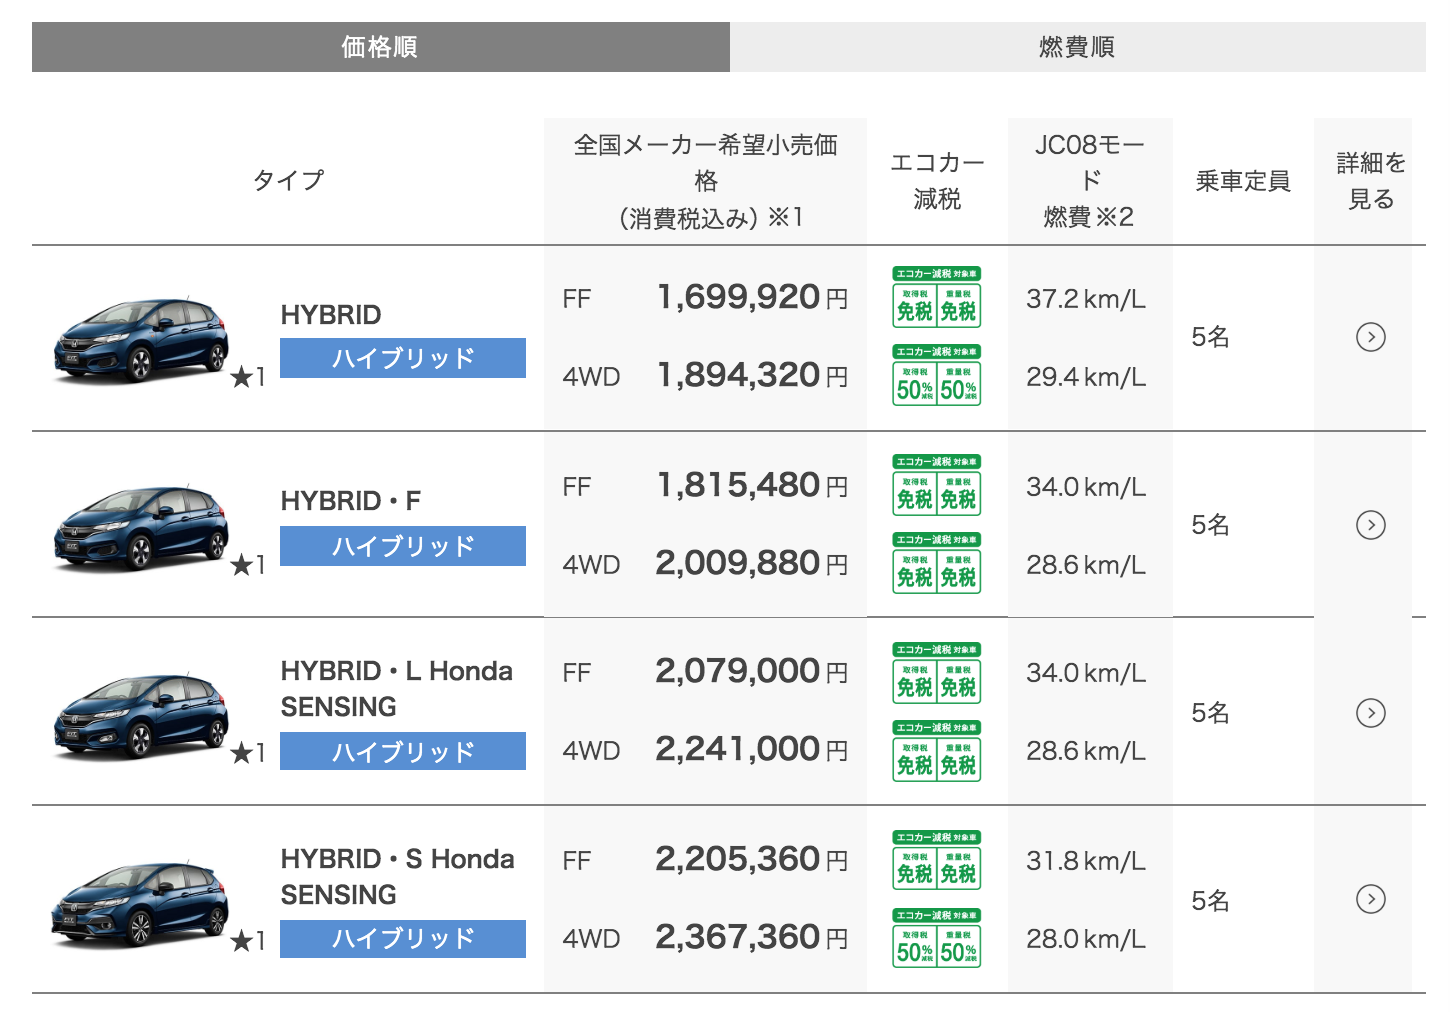
Task: Click the price 2,367,360円
Action: pyautogui.click(x=752, y=937)
